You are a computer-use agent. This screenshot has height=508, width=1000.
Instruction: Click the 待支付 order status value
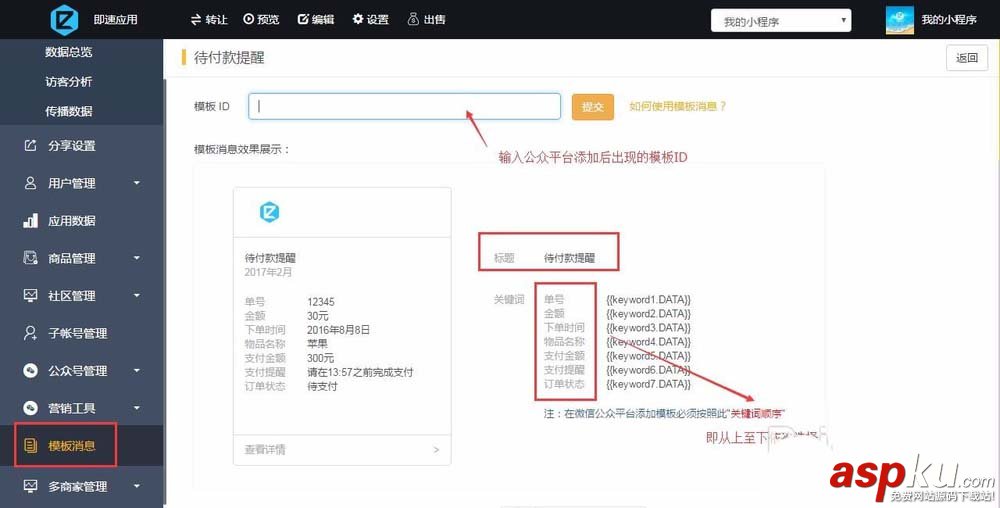(x=322, y=386)
